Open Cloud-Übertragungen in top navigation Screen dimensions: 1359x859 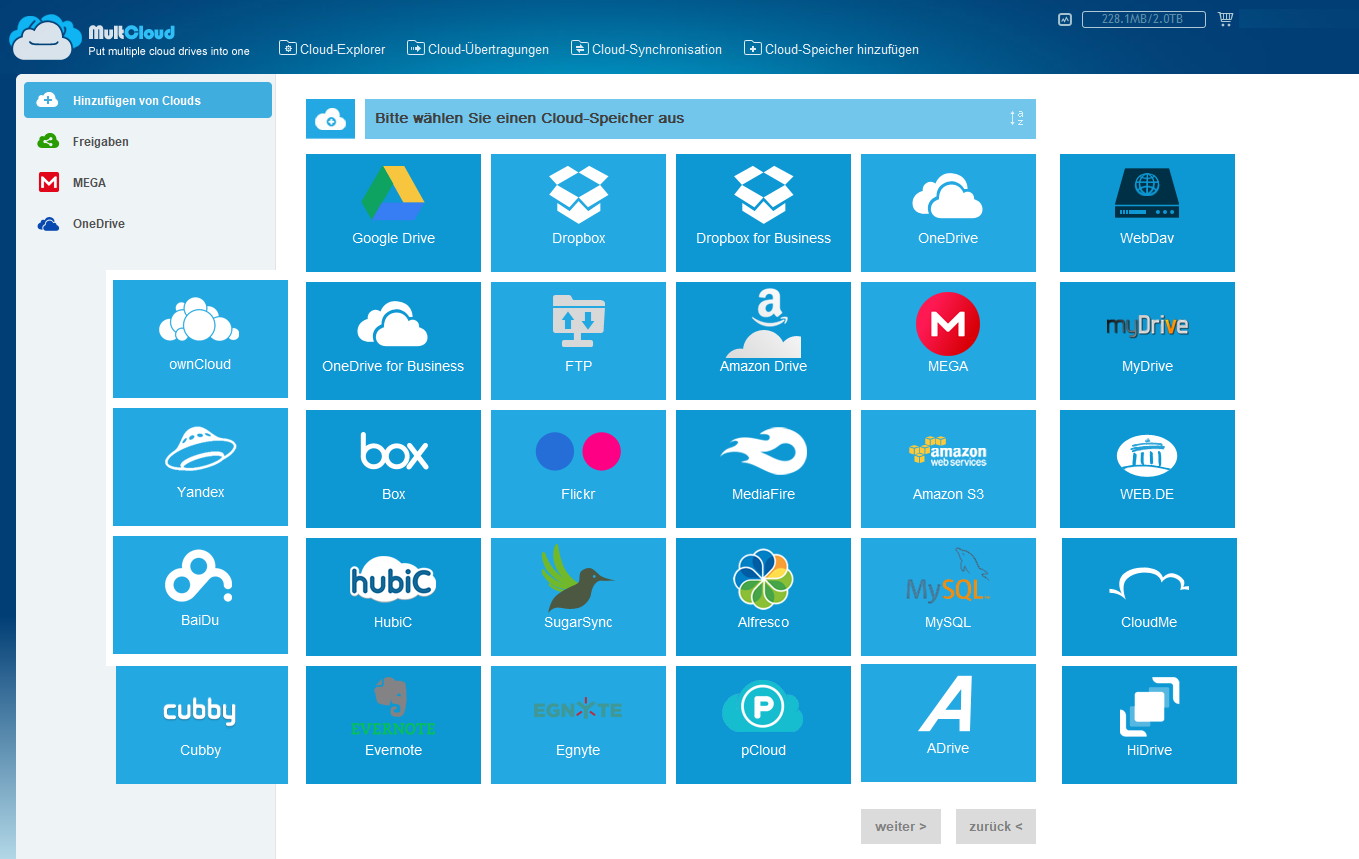point(478,49)
